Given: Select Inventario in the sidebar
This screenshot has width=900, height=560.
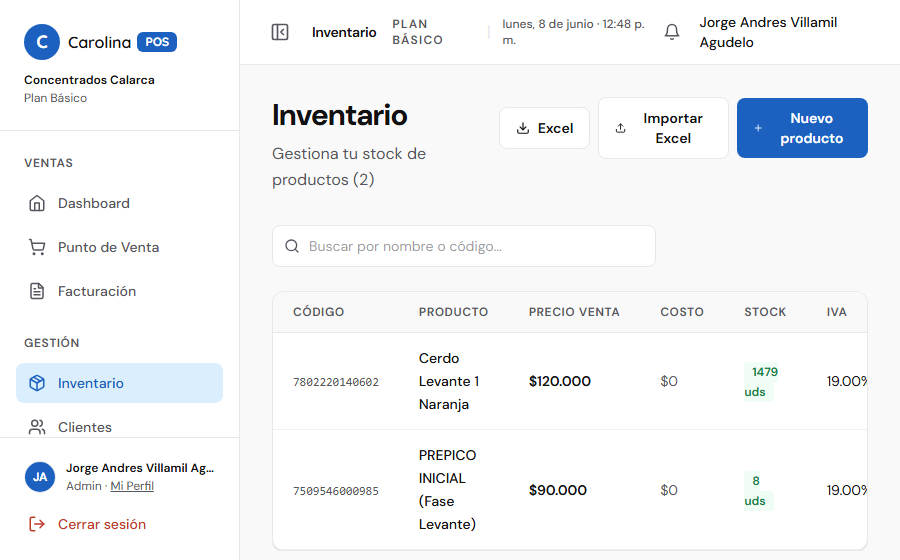Looking at the screenshot, I should point(119,383).
